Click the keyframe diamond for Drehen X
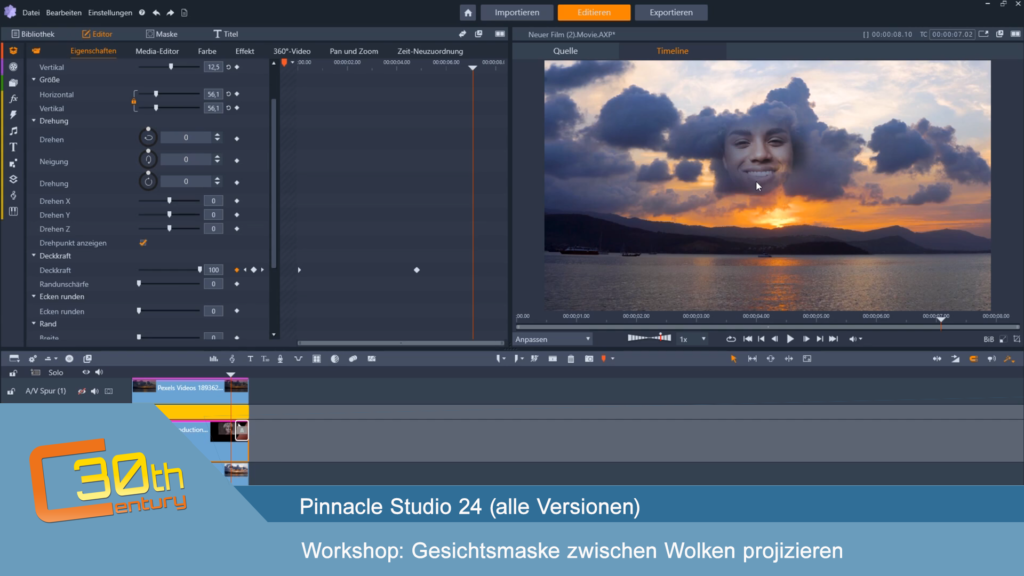Screen dimensions: 1024x576 (x=236, y=201)
